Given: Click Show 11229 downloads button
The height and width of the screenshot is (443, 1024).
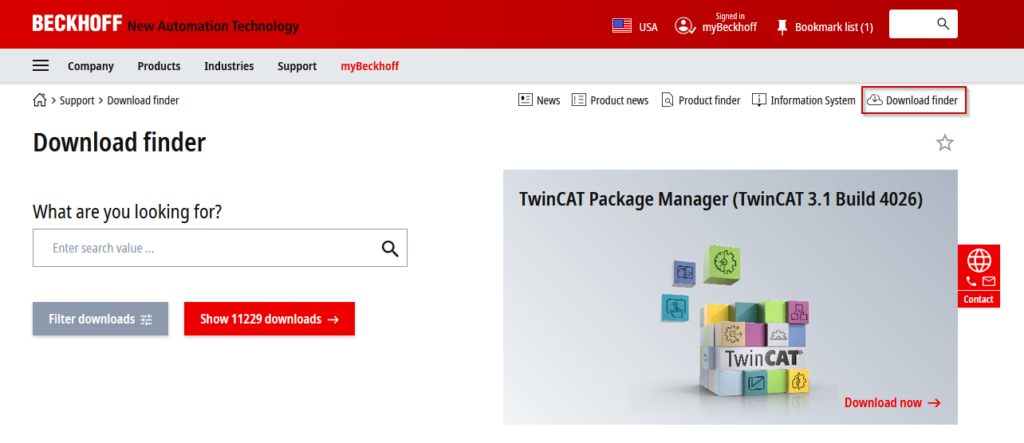Looking at the screenshot, I should pyautogui.click(x=269, y=319).
